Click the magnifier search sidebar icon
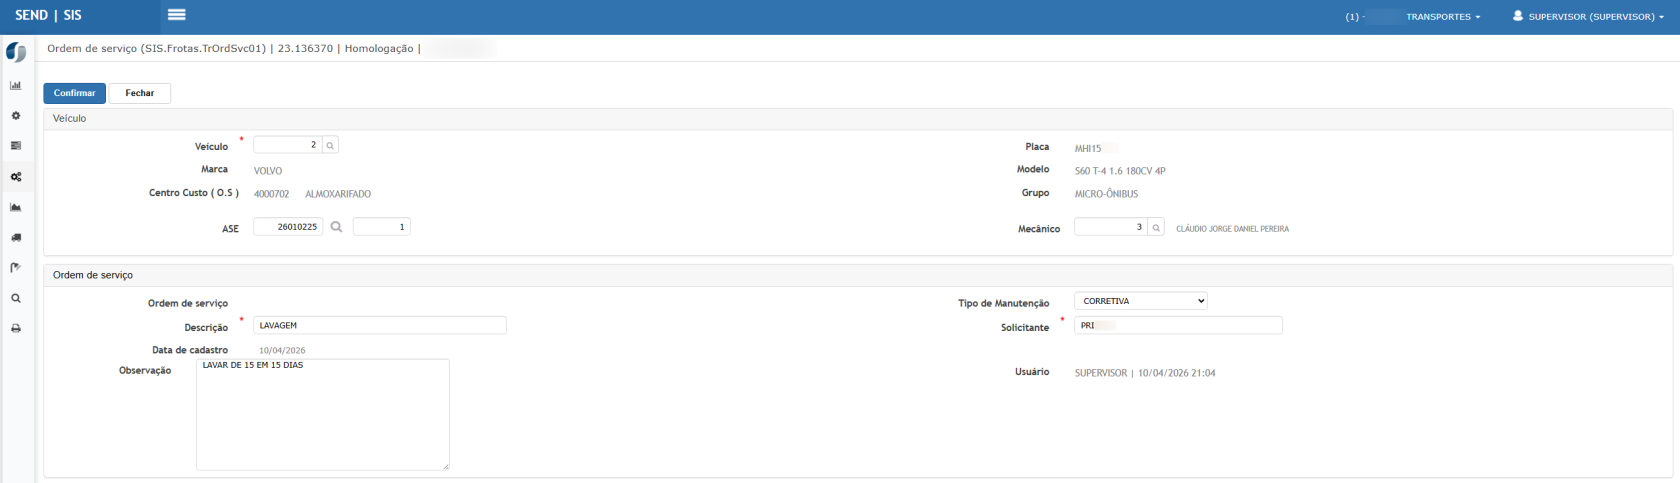 pos(16,298)
